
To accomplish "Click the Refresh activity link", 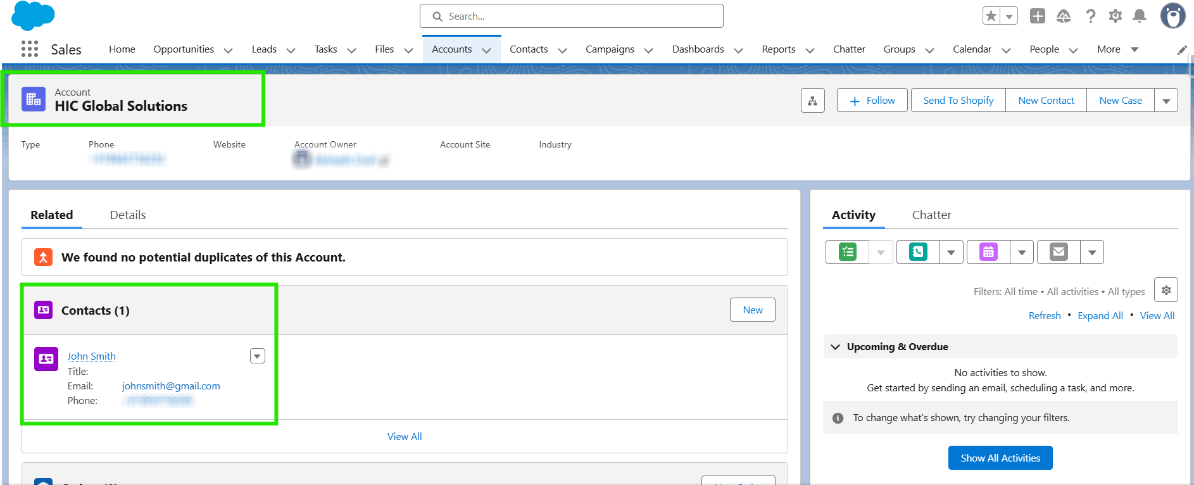I will (x=1044, y=315).
